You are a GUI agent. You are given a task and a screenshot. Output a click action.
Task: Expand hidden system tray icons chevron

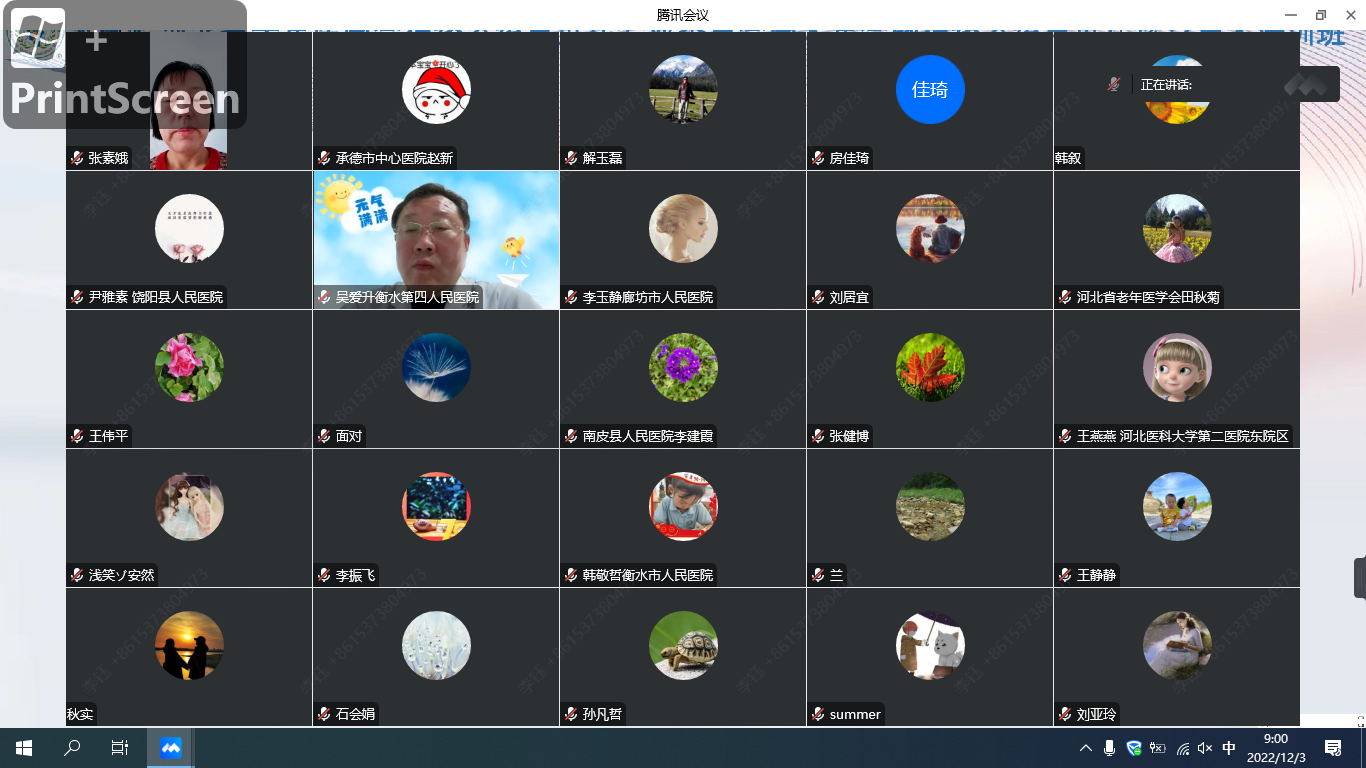[1085, 748]
